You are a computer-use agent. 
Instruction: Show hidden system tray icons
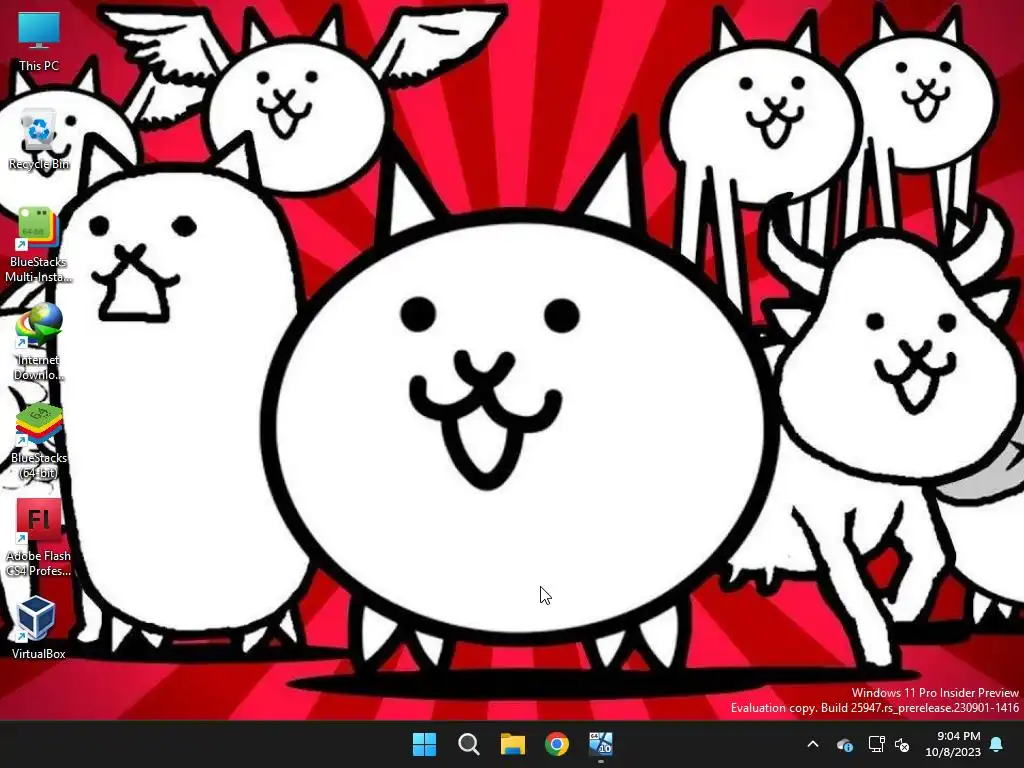[813, 744]
